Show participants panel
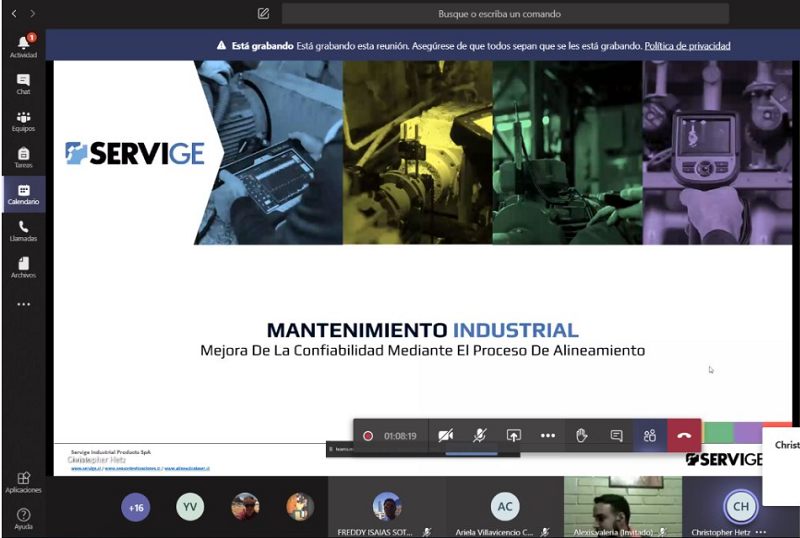Screen dimensions: 800x538 click(650, 435)
